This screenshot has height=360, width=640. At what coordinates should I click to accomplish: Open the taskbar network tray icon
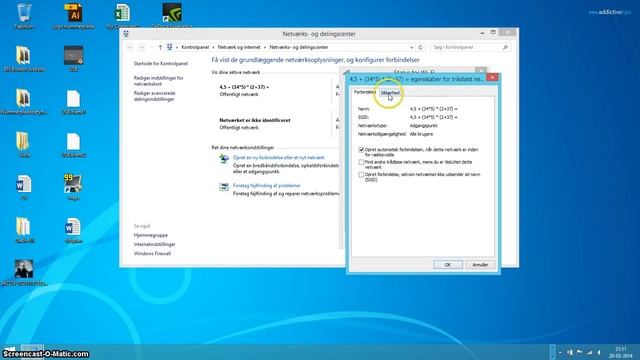click(x=569, y=352)
